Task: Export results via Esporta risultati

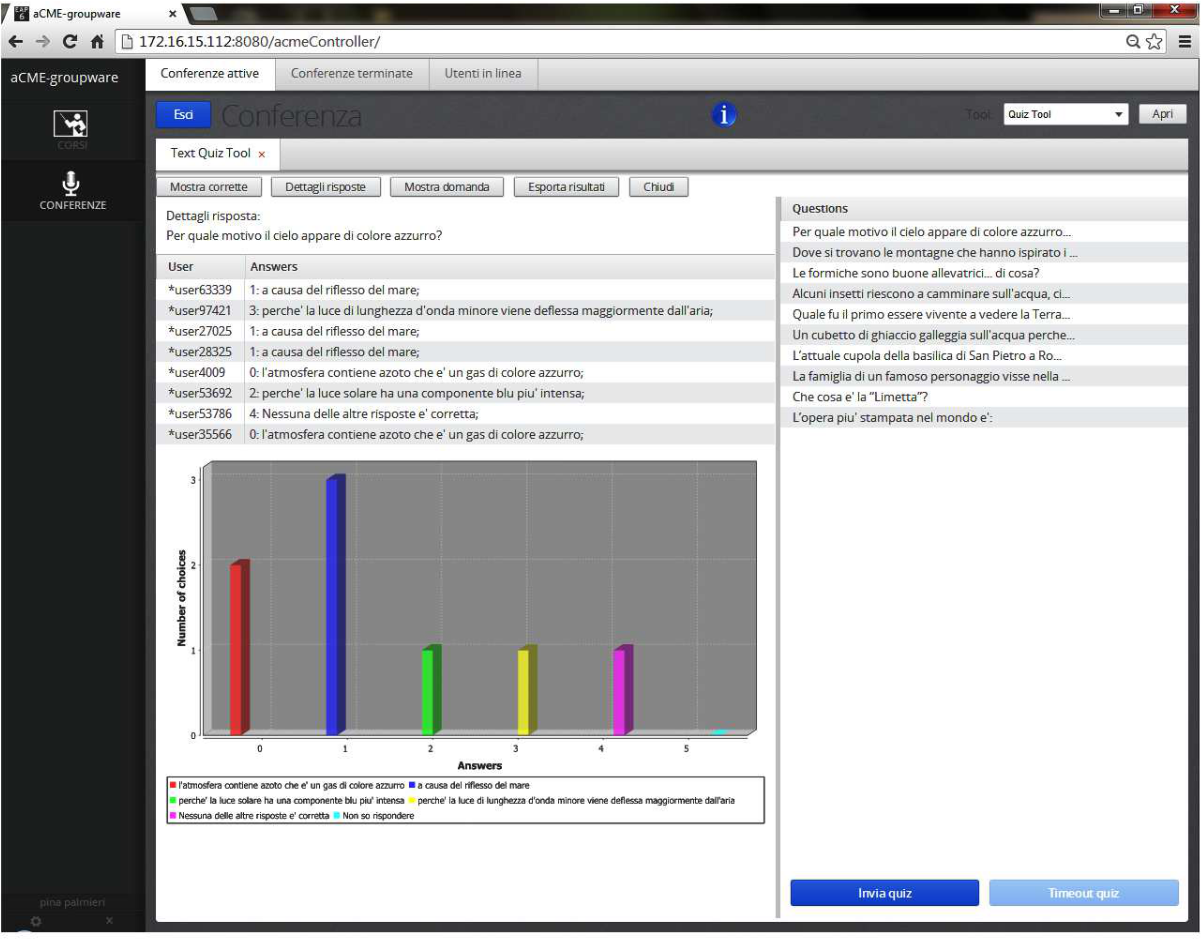Action: (567, 186)
